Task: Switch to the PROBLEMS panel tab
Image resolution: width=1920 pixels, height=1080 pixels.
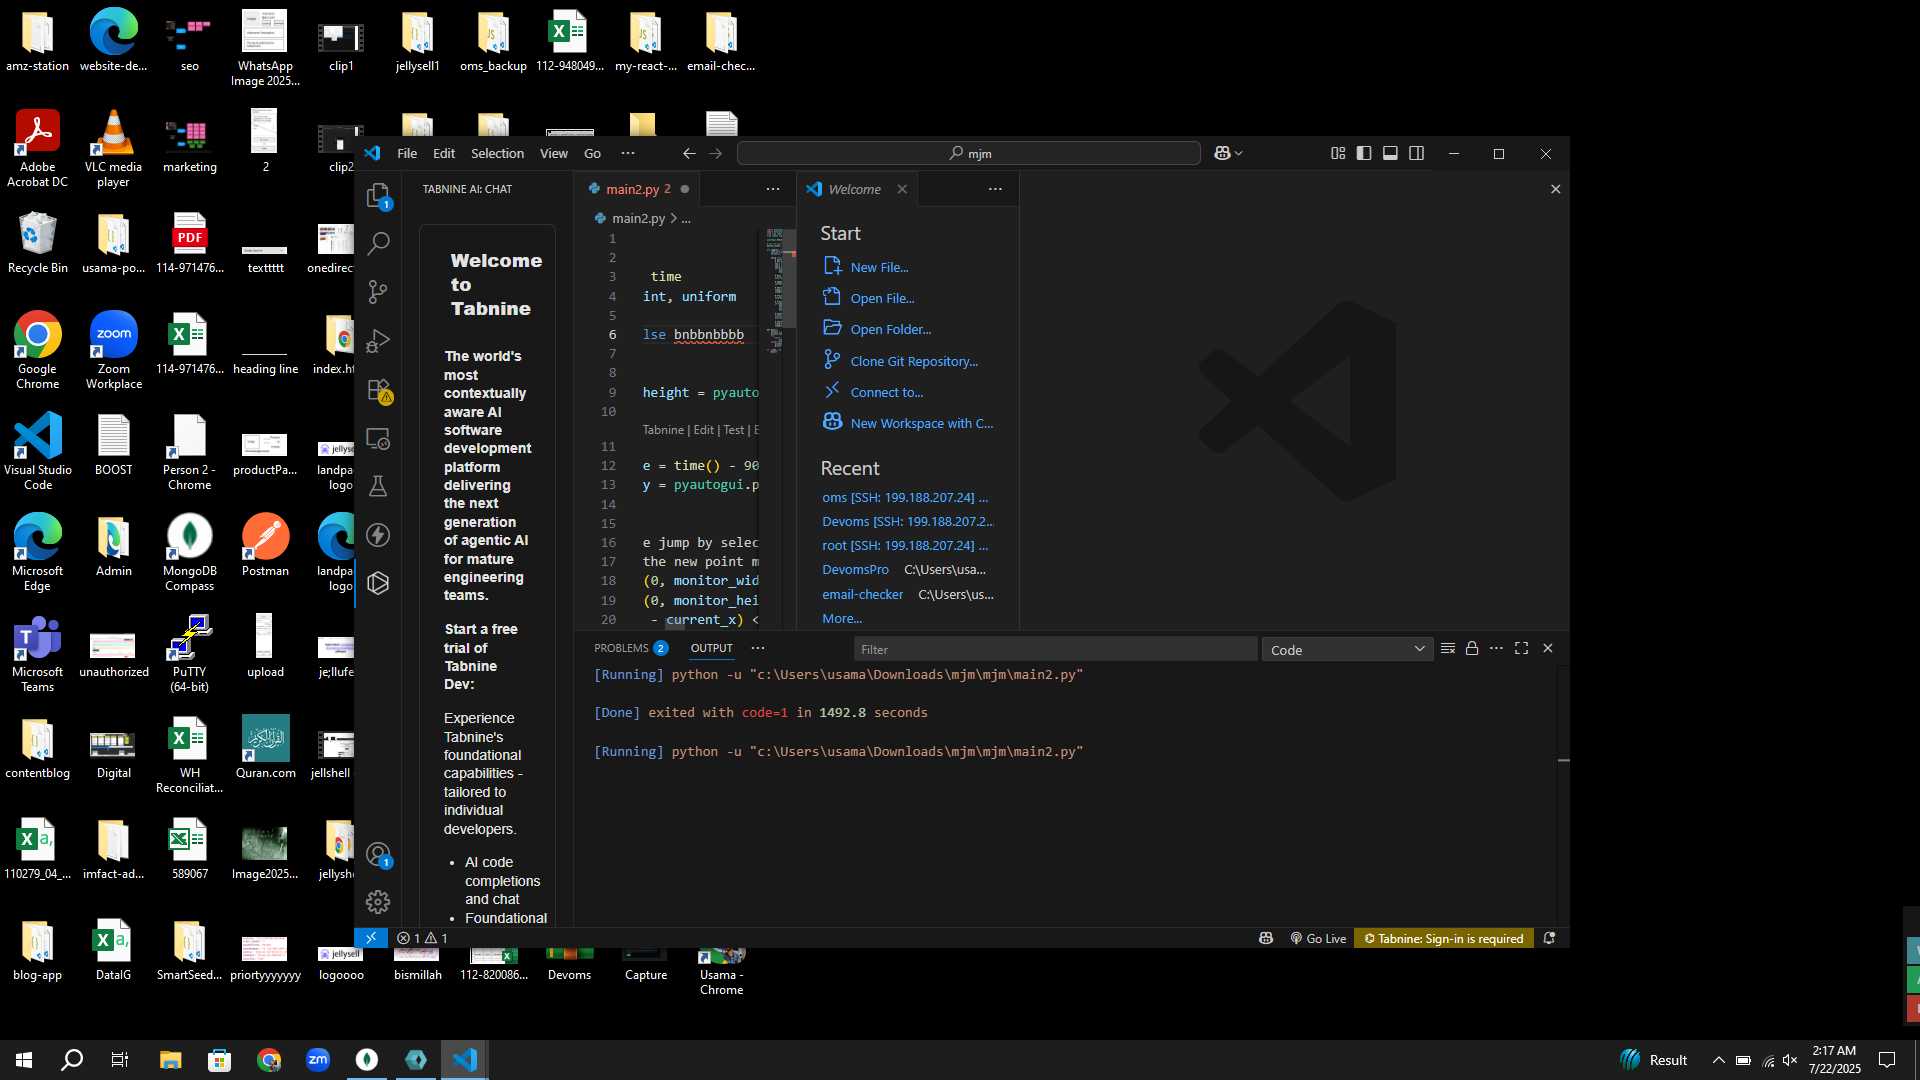Action: pos(630,649)
